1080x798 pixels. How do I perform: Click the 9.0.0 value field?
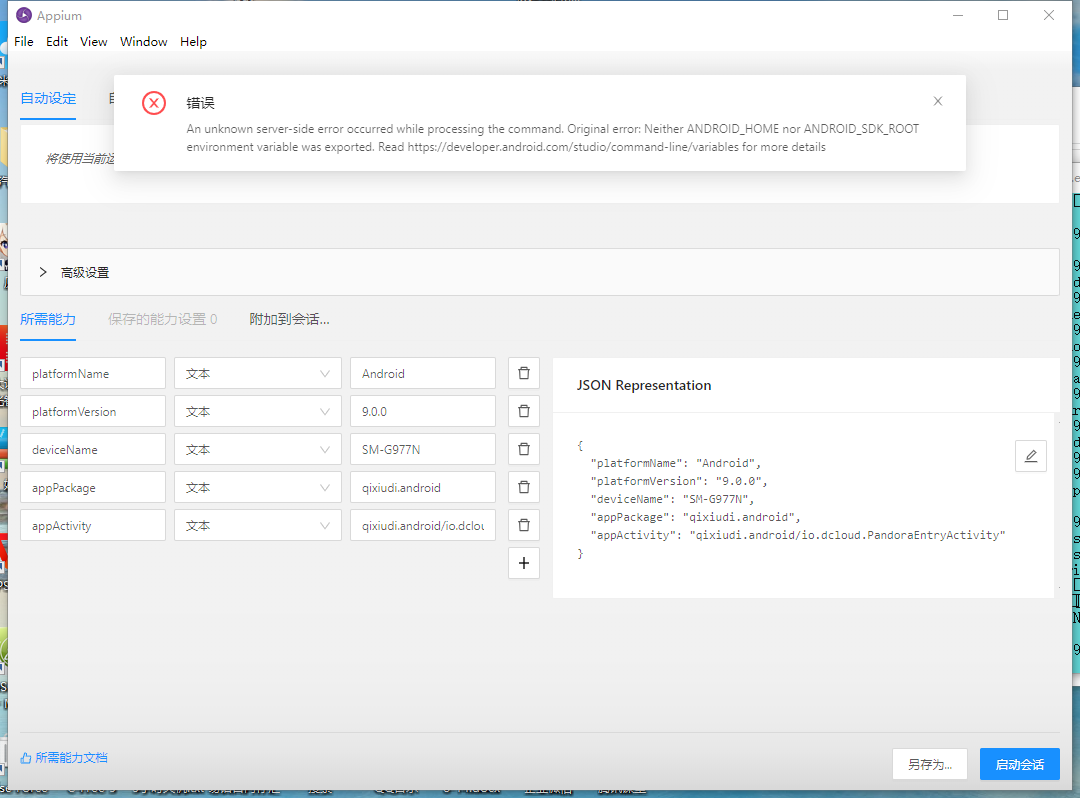(423, 411)
